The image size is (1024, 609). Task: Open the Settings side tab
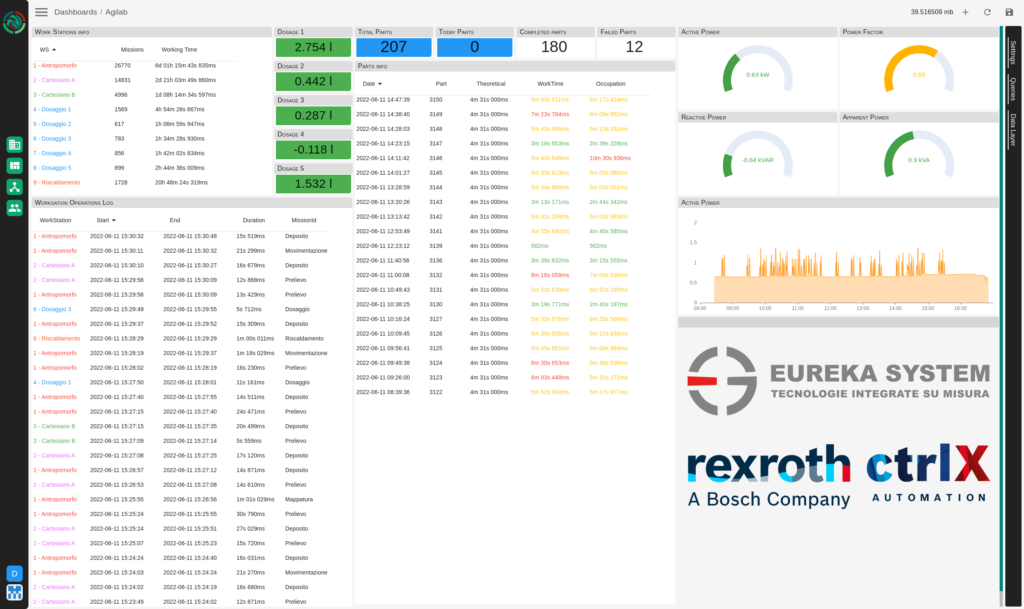(x=1013, y=52)
